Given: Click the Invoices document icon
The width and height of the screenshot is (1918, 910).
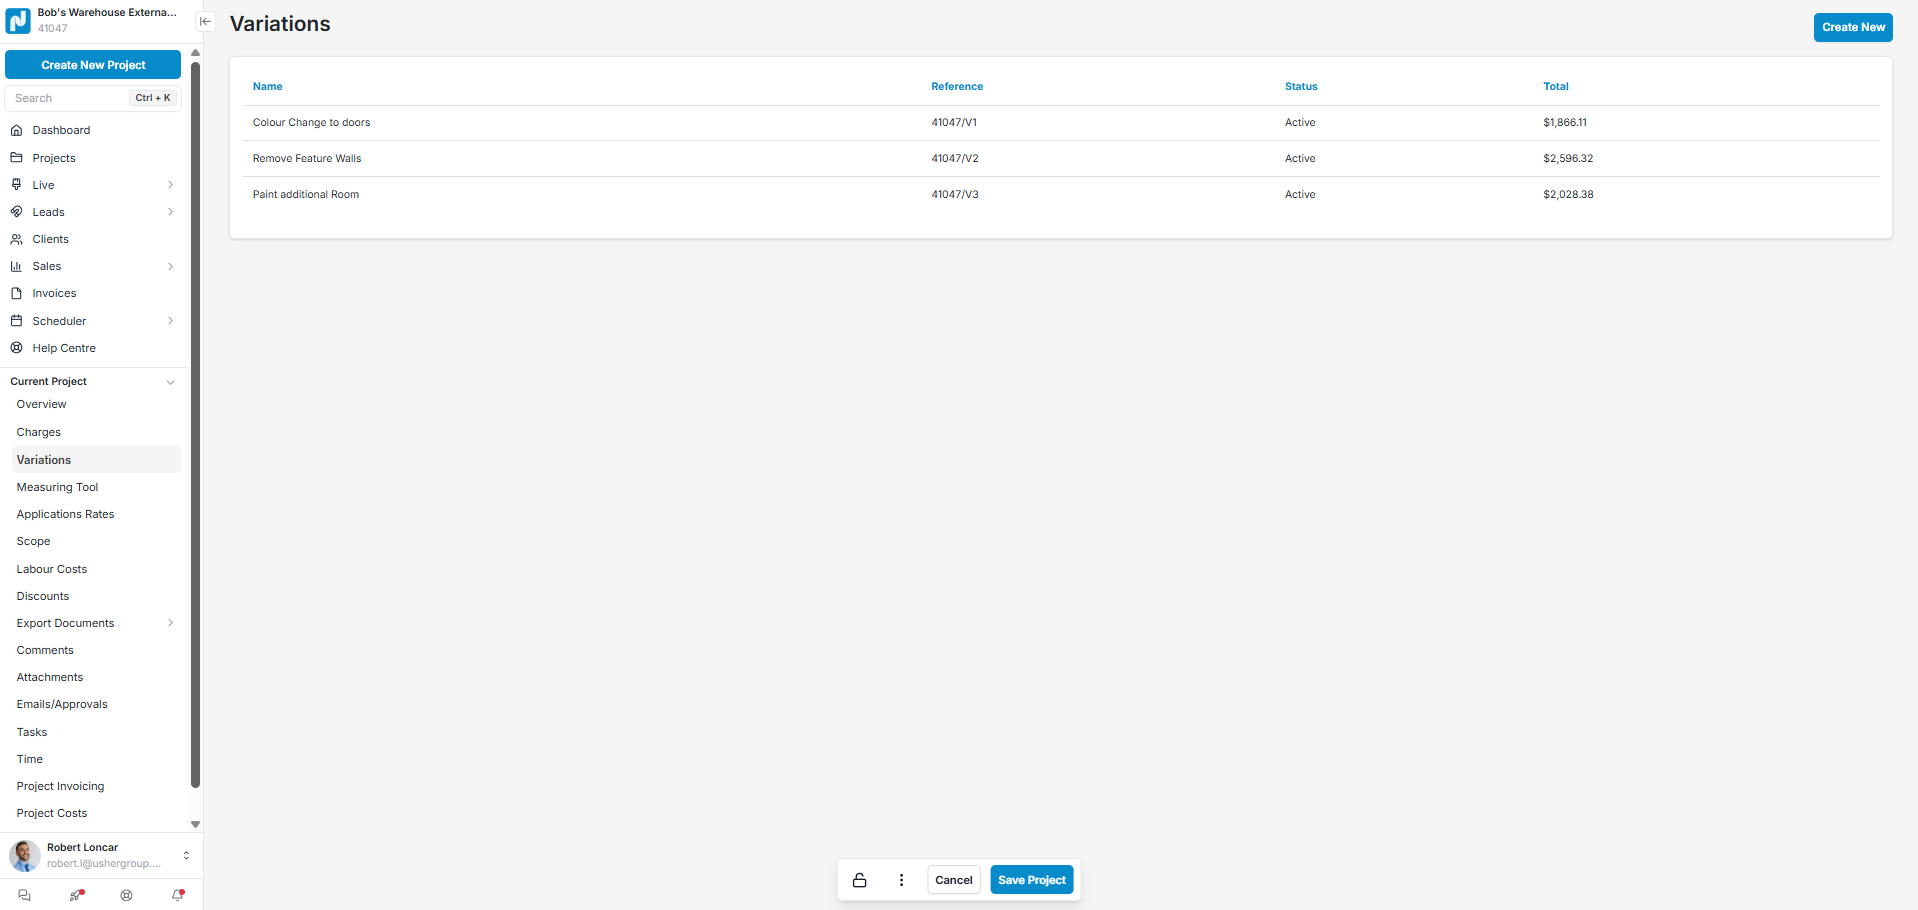Looking at the screenshot, I should pyautogui.click(x=16, y=293).
